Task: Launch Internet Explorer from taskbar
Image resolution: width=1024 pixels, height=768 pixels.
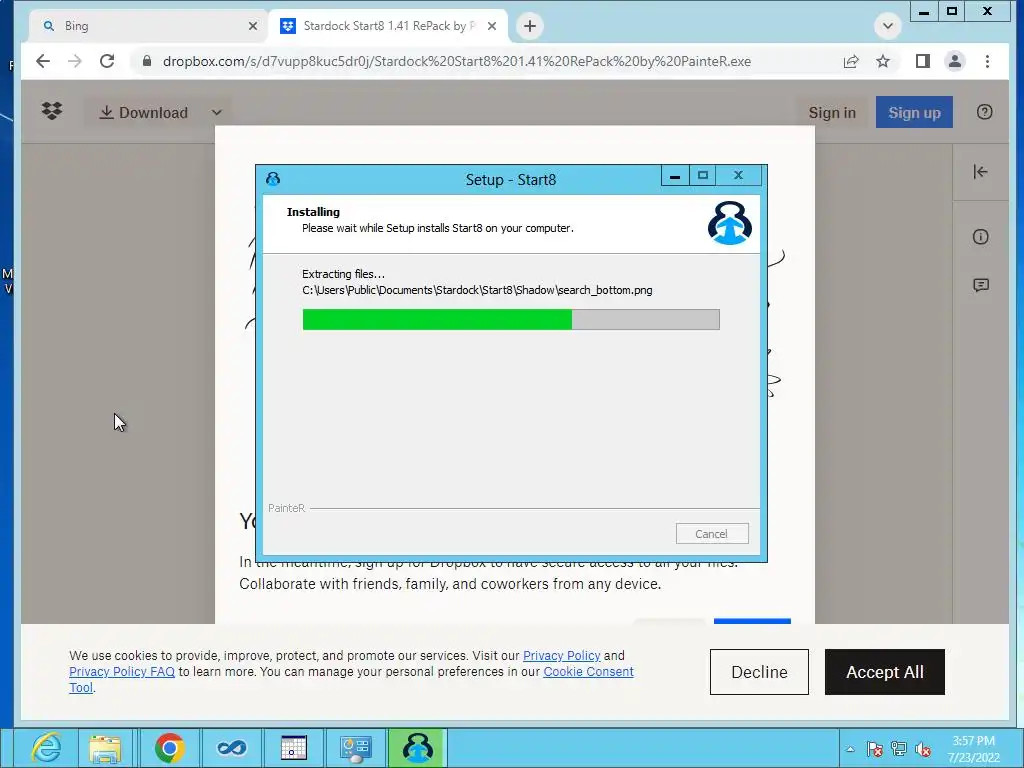Action: (46, 748)
